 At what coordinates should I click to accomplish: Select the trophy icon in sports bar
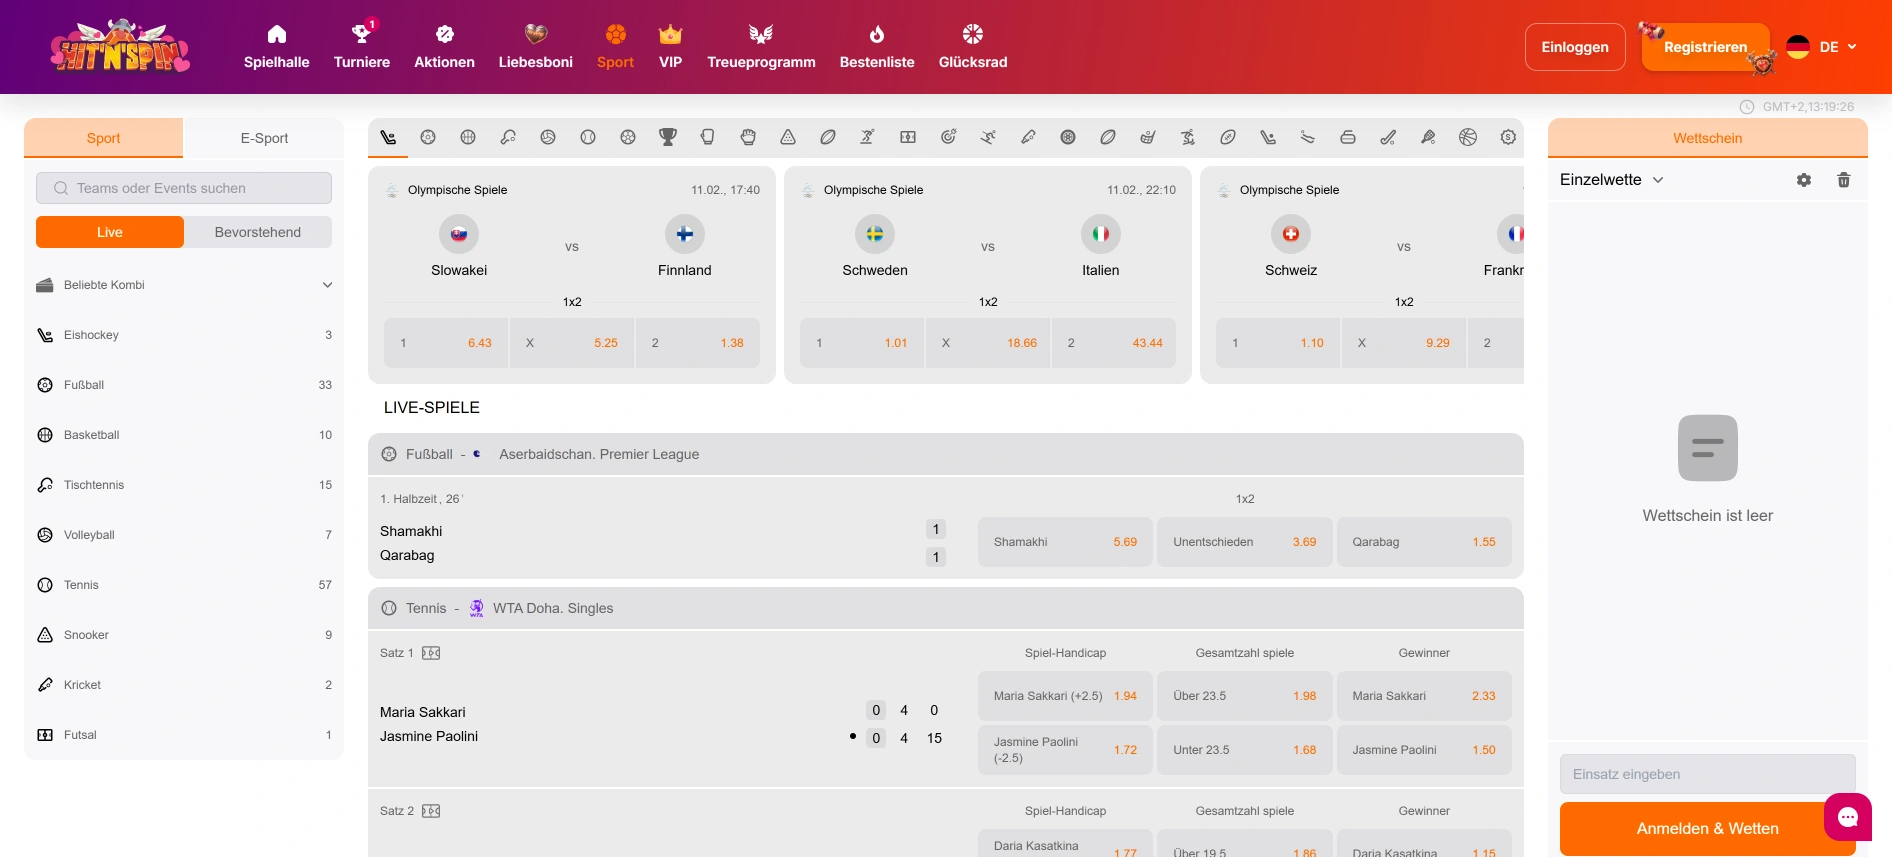pyautogui.click(x=667, y=137)
